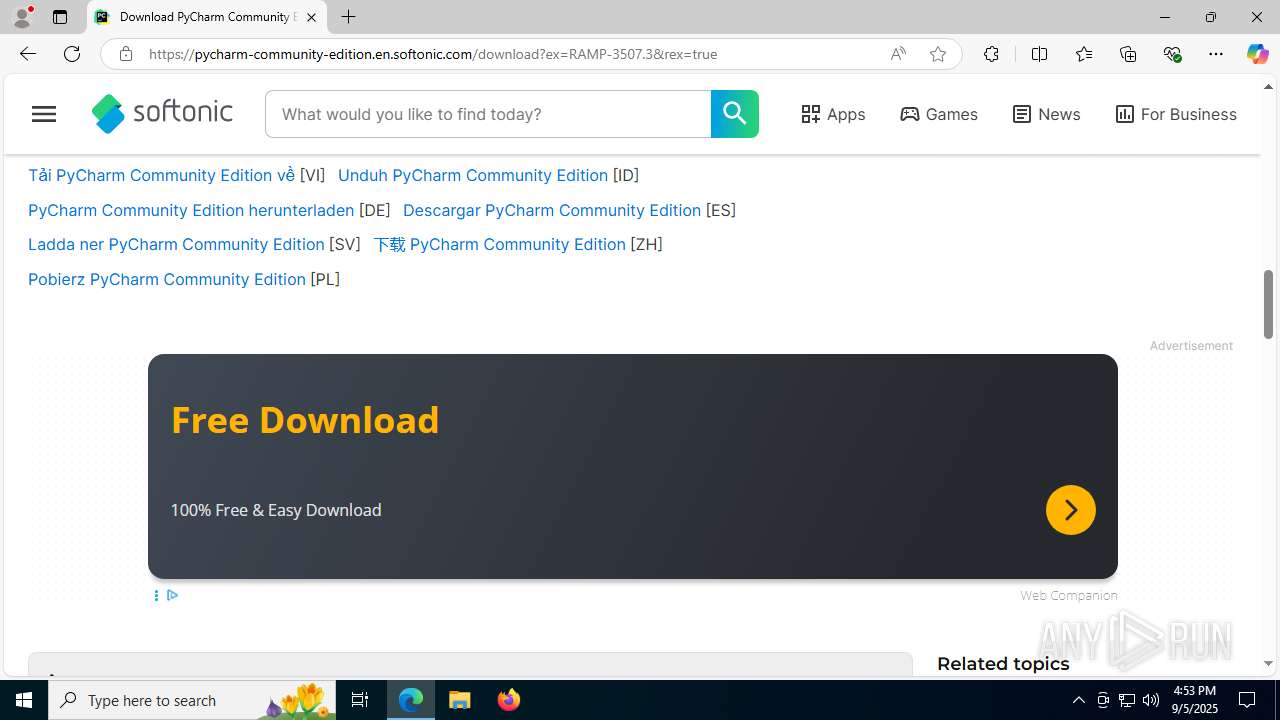The height and width of the screenshot is (720, 1280).
Task: Activate Read aloud icon in address bar
Action: pos(898,54)
